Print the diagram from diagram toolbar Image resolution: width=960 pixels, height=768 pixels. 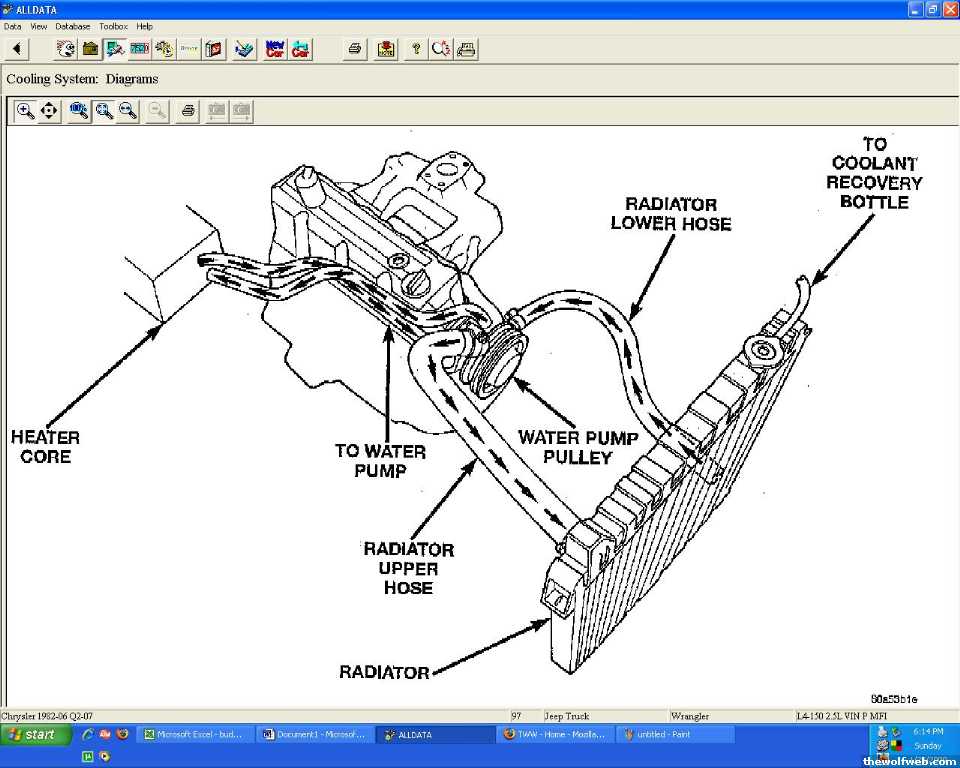[187, 111]
